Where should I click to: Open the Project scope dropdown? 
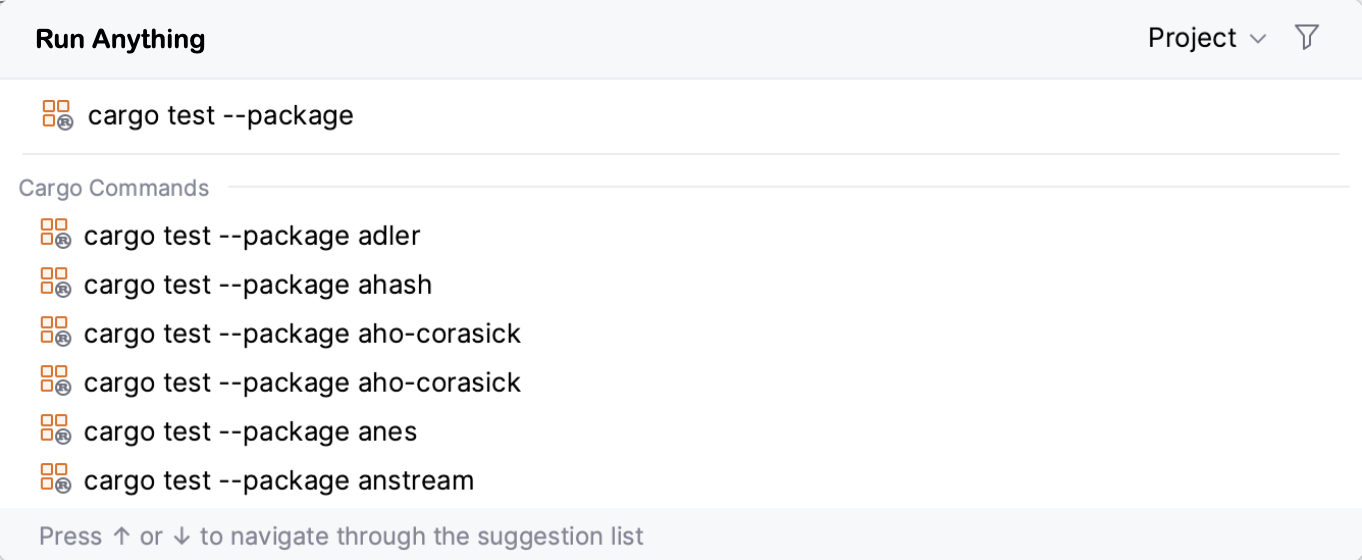[x=1192, y=38]
